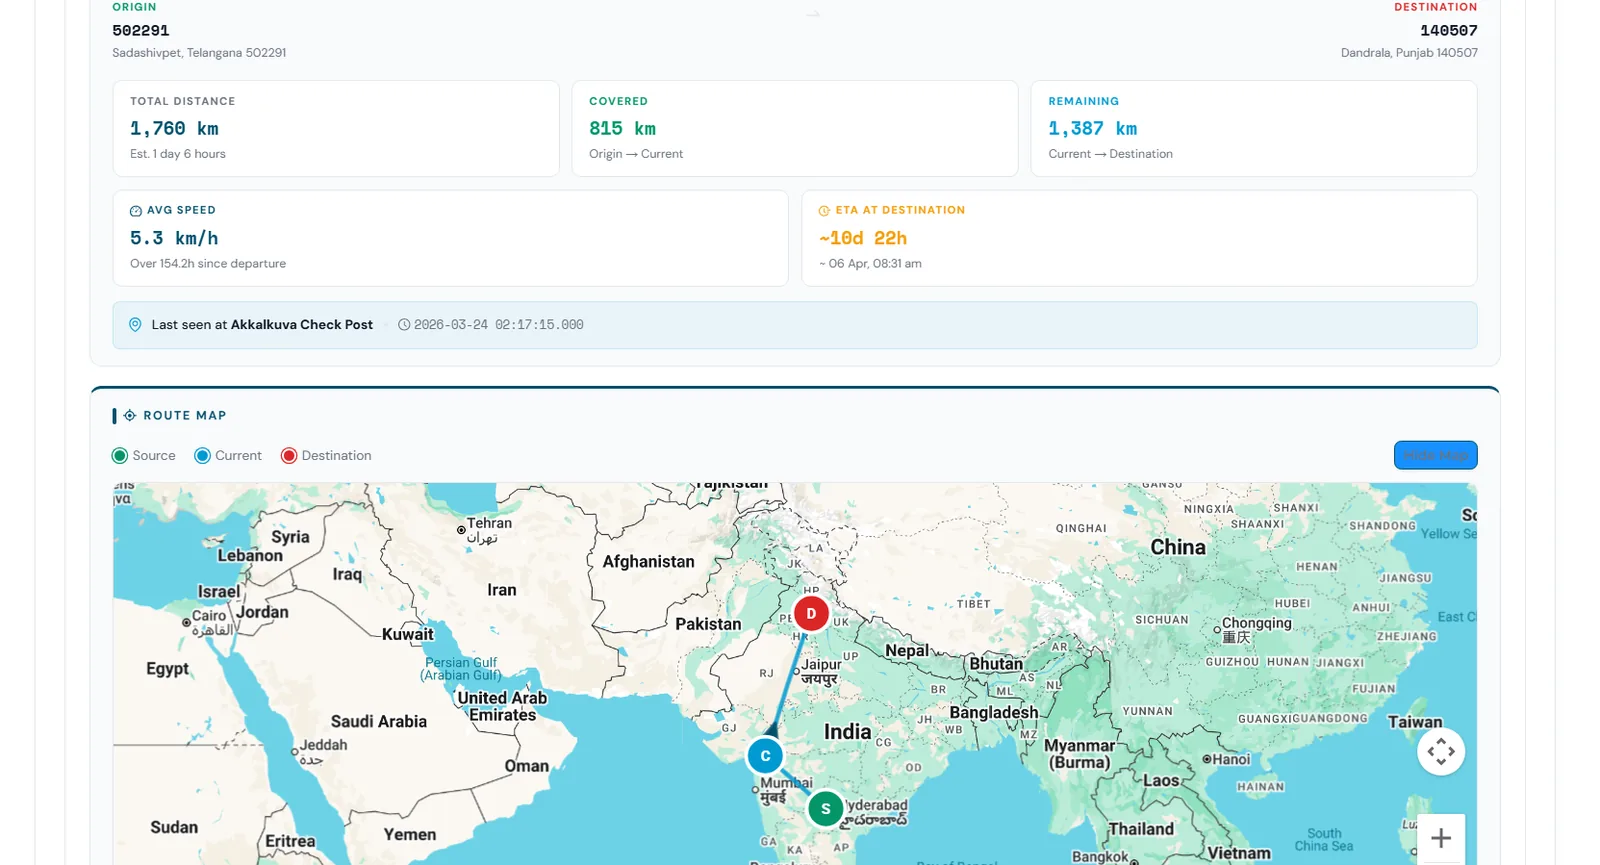Click the Current legend blue dot

tap(202, 456)
